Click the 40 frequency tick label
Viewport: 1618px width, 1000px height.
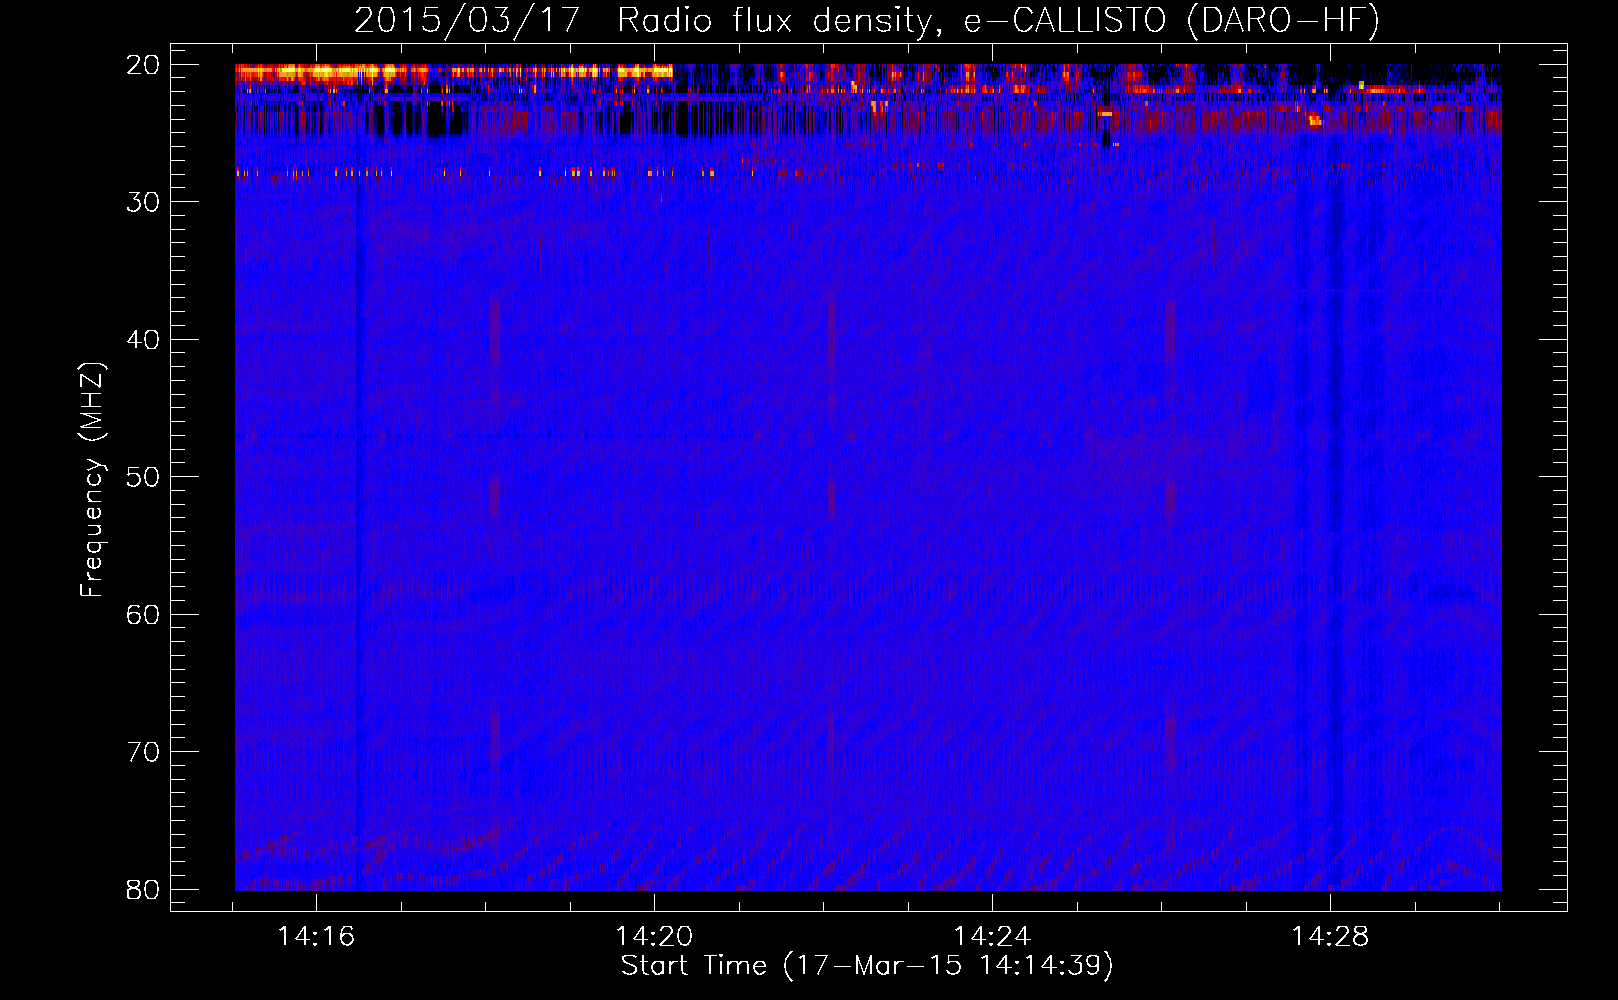tap(143, 340)
